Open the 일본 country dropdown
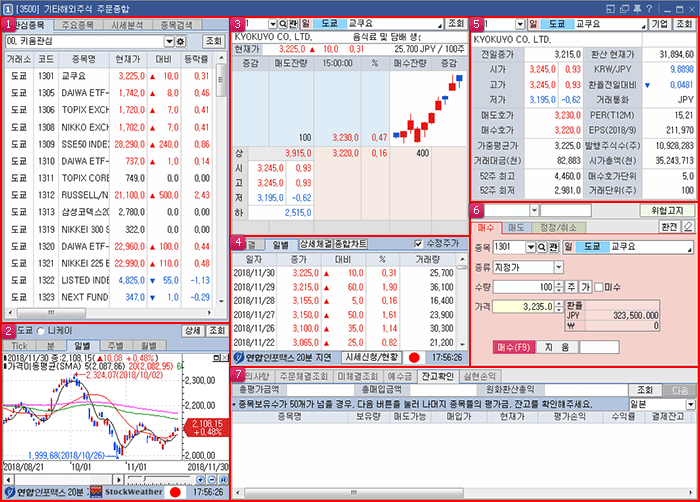 pos(691,405)
